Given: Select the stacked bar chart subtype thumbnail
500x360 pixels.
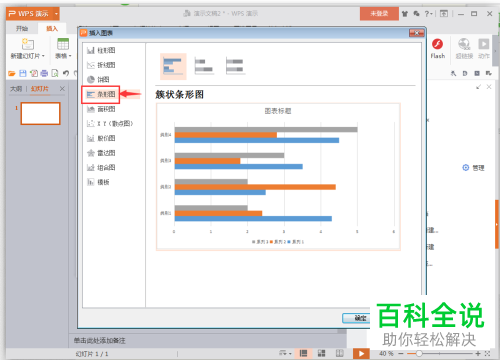Looking at the screenshot, I should click(x=204, y=66).
